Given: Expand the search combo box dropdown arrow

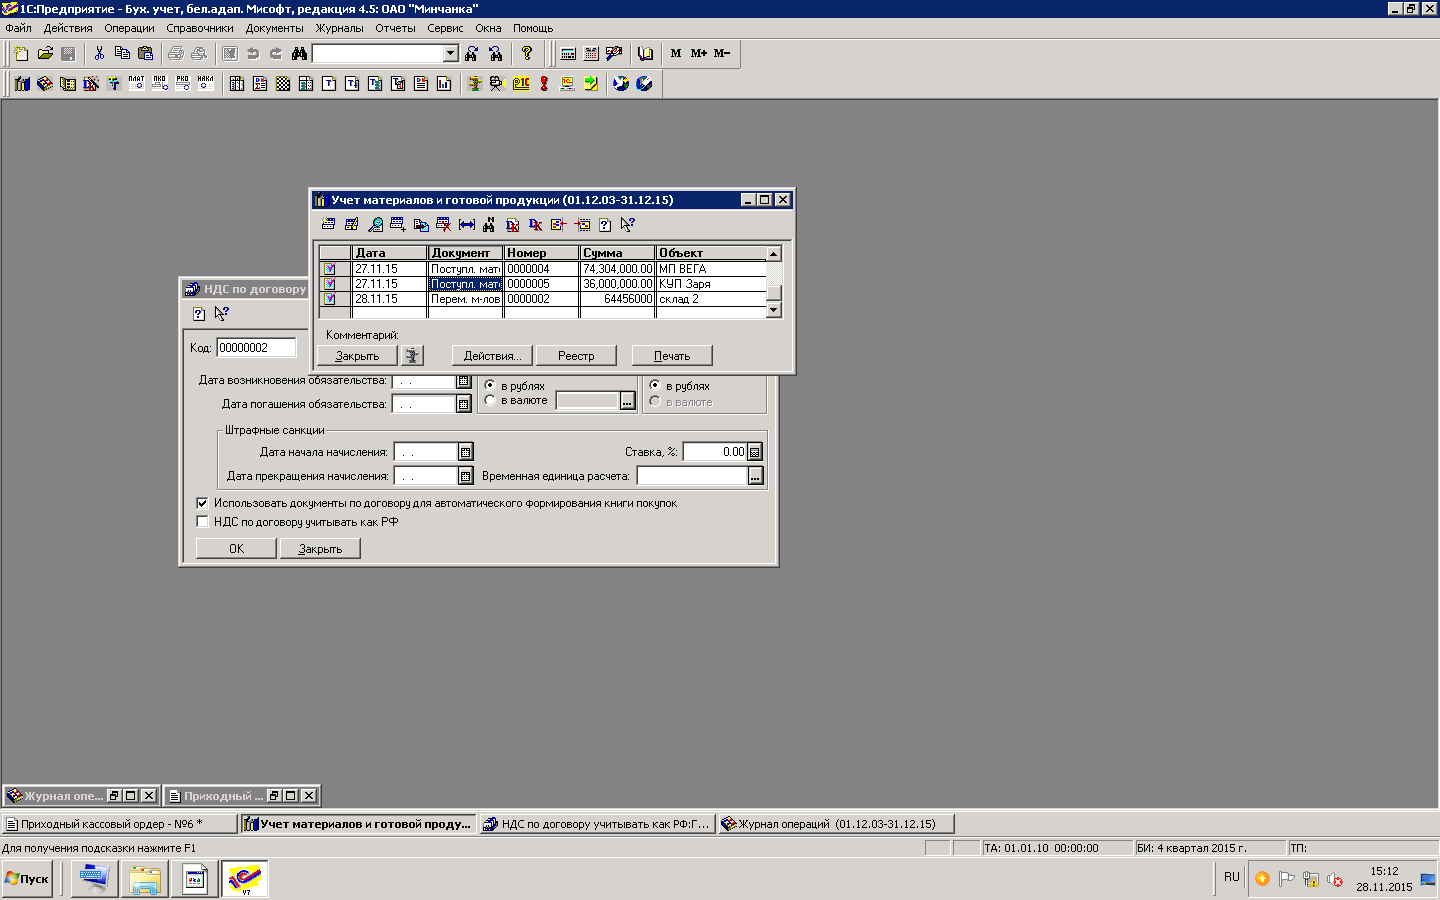Looking at the screenshot, I should pos(450,53).
